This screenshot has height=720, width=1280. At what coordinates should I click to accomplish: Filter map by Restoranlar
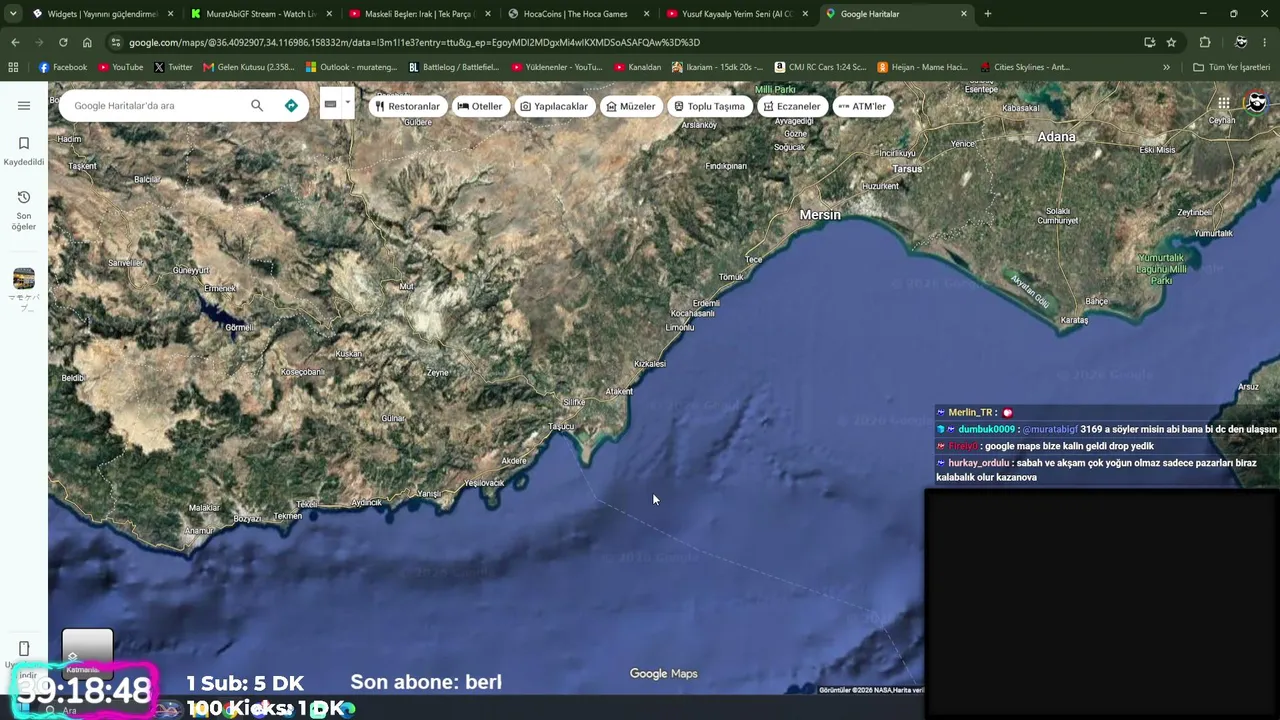pos(407,106)
